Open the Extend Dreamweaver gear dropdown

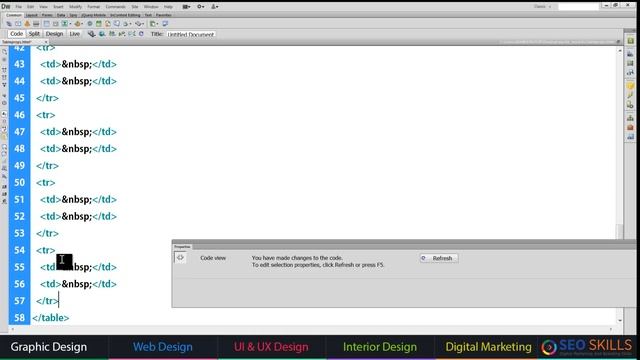point(200,7)
